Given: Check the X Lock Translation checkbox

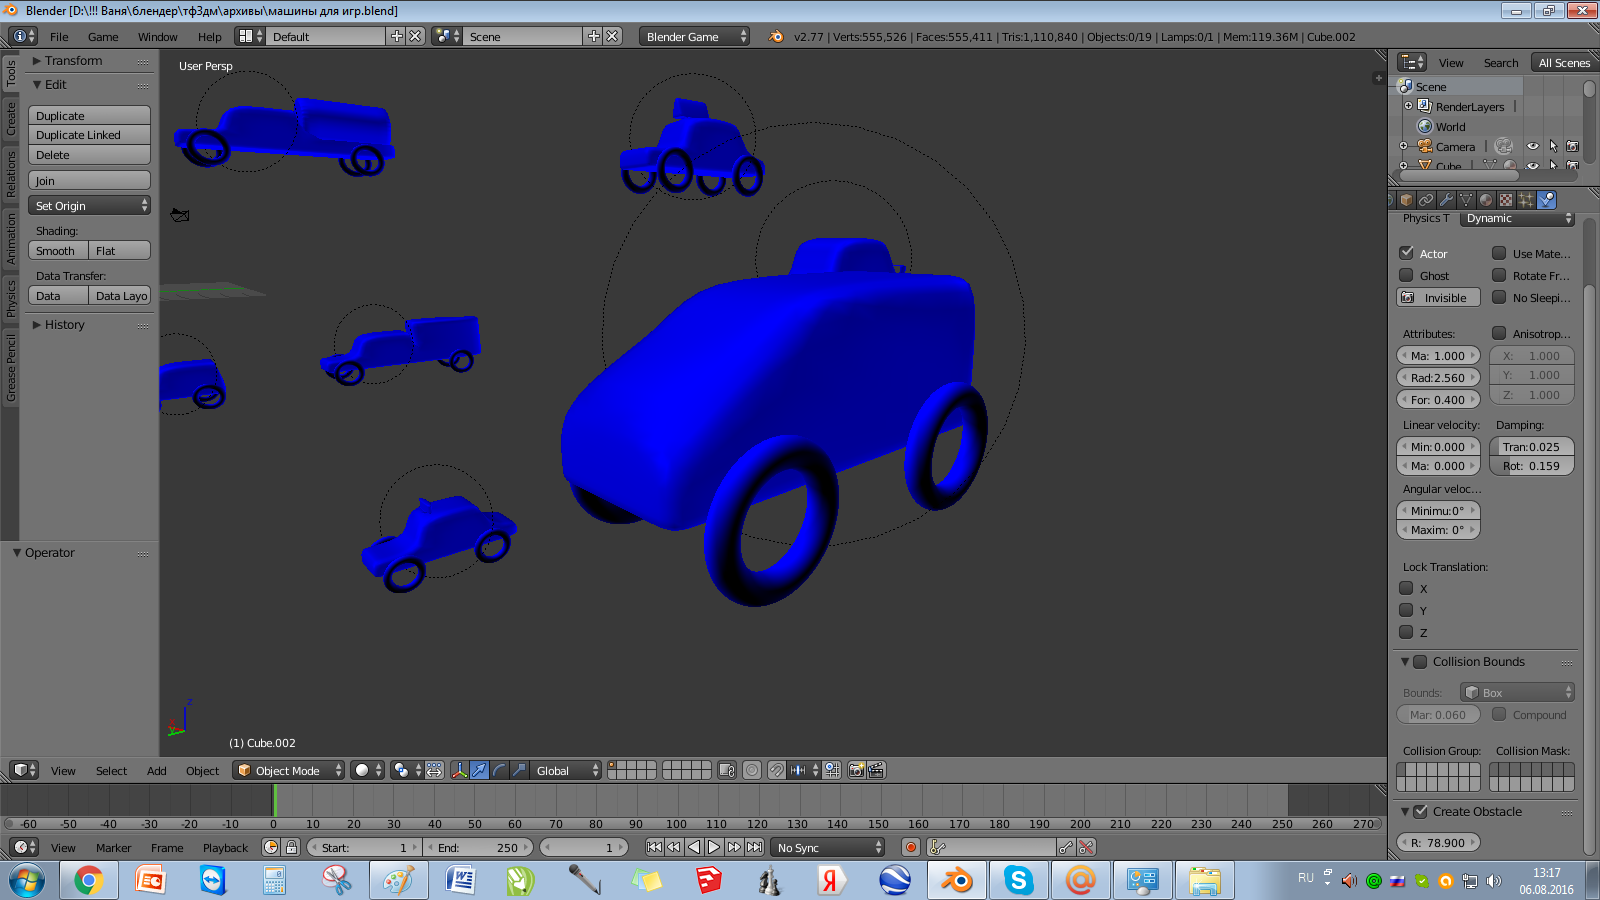Looking at the screenshot, I should tap(1405, 588).
